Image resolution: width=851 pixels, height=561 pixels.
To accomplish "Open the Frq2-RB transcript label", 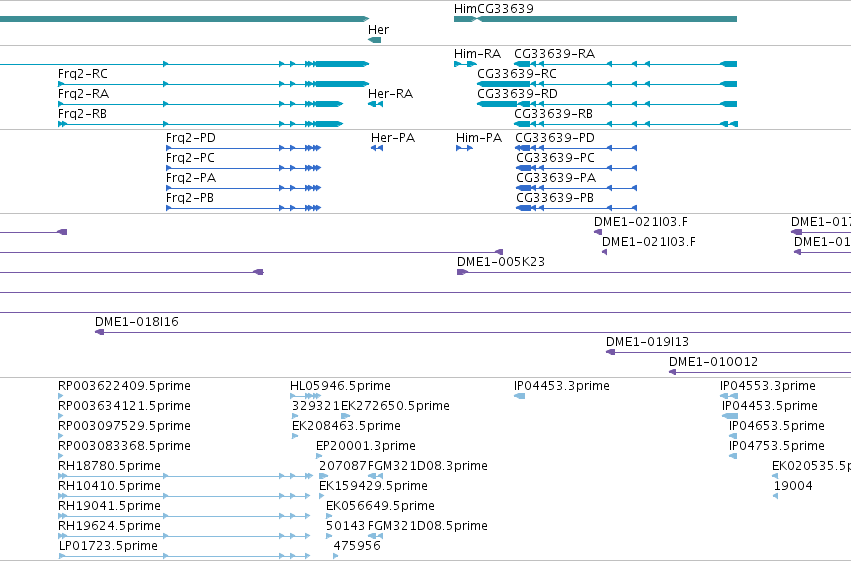I will tap(82, 114).
